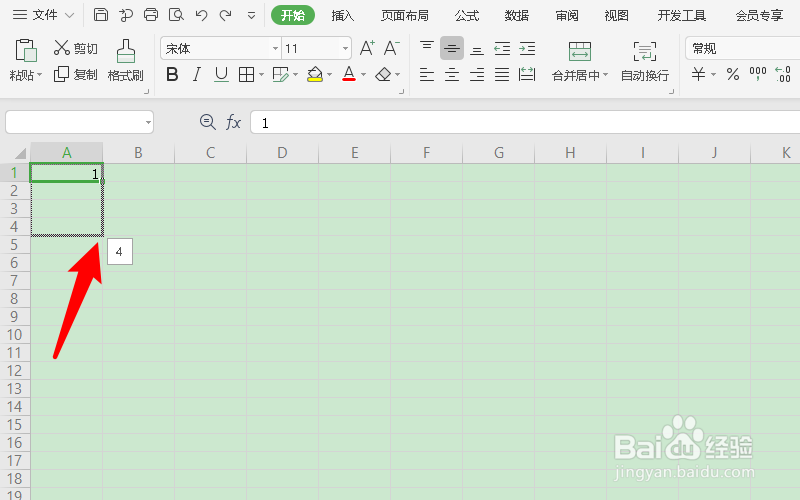Viewport: 800px width, 500px height.
Task: Open the font size 11 dropdown
Action: (x=345, y=48)
